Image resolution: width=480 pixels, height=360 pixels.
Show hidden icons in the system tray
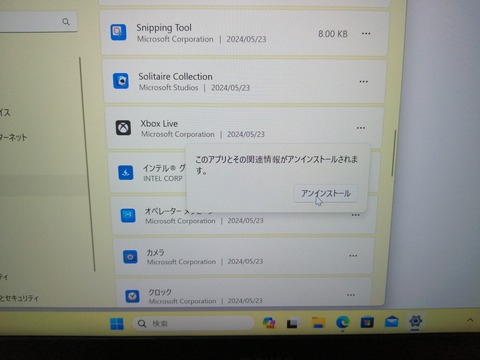pyautogui.click(x=470, y=320)
